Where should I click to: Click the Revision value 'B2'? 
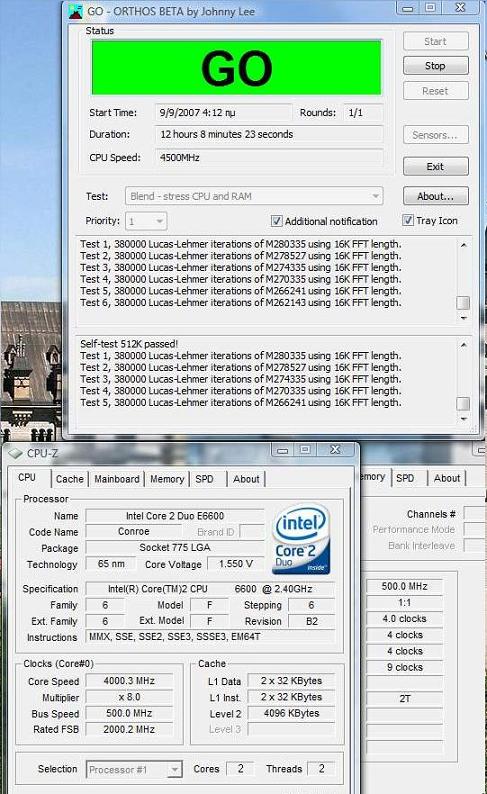coord(312,621)
